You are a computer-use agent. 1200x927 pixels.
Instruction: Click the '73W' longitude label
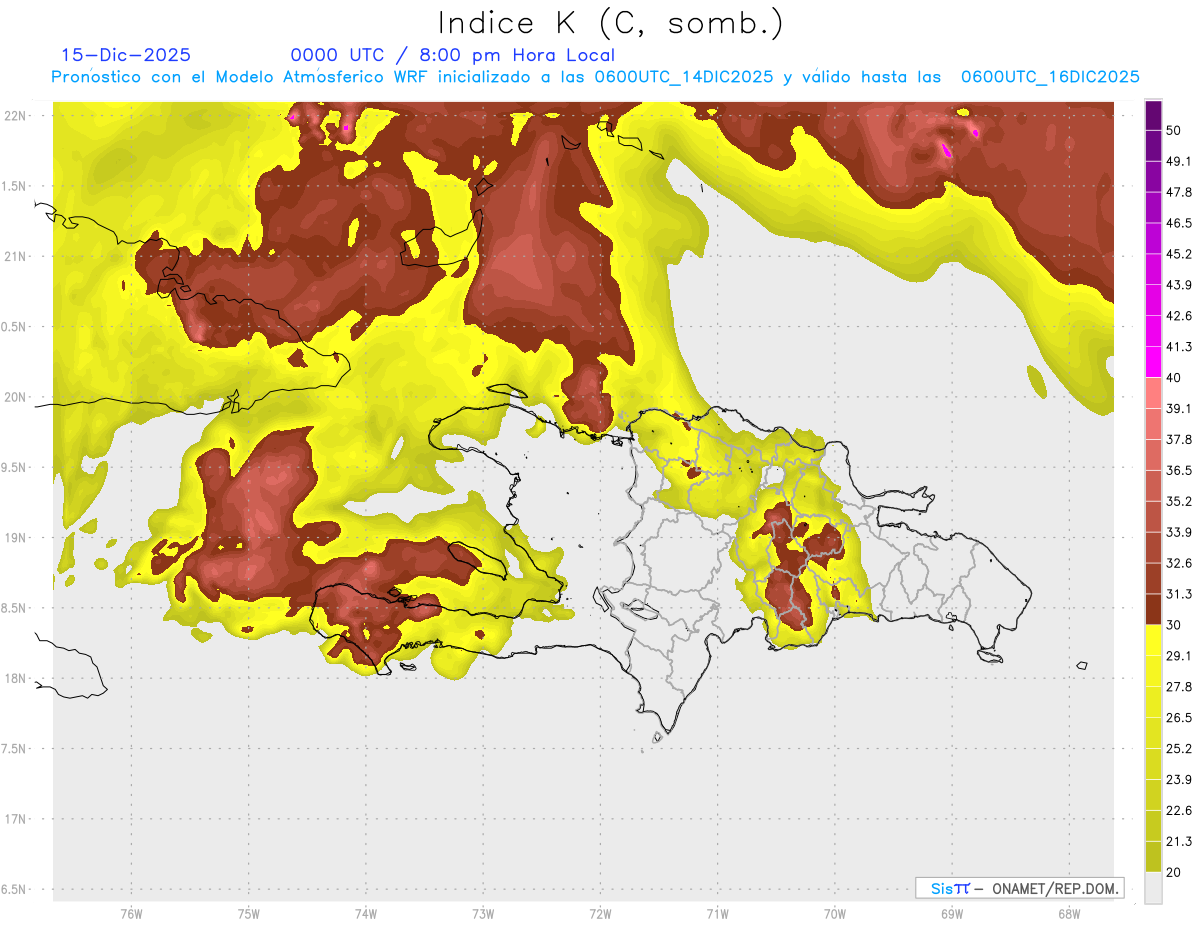click(x=483, y=914)
